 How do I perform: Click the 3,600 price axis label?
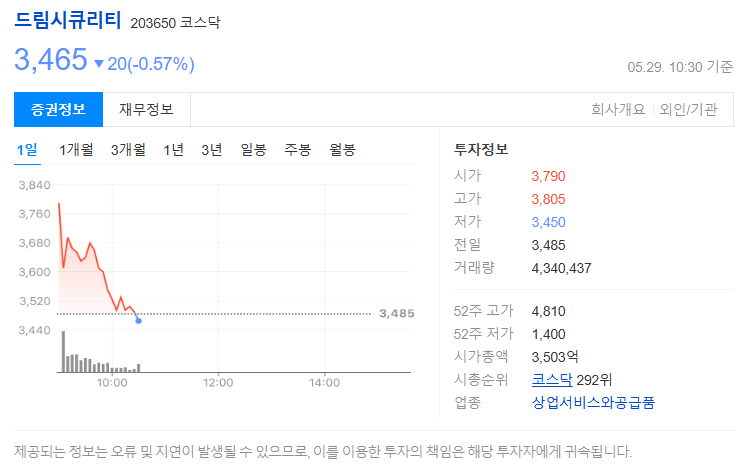34,272
